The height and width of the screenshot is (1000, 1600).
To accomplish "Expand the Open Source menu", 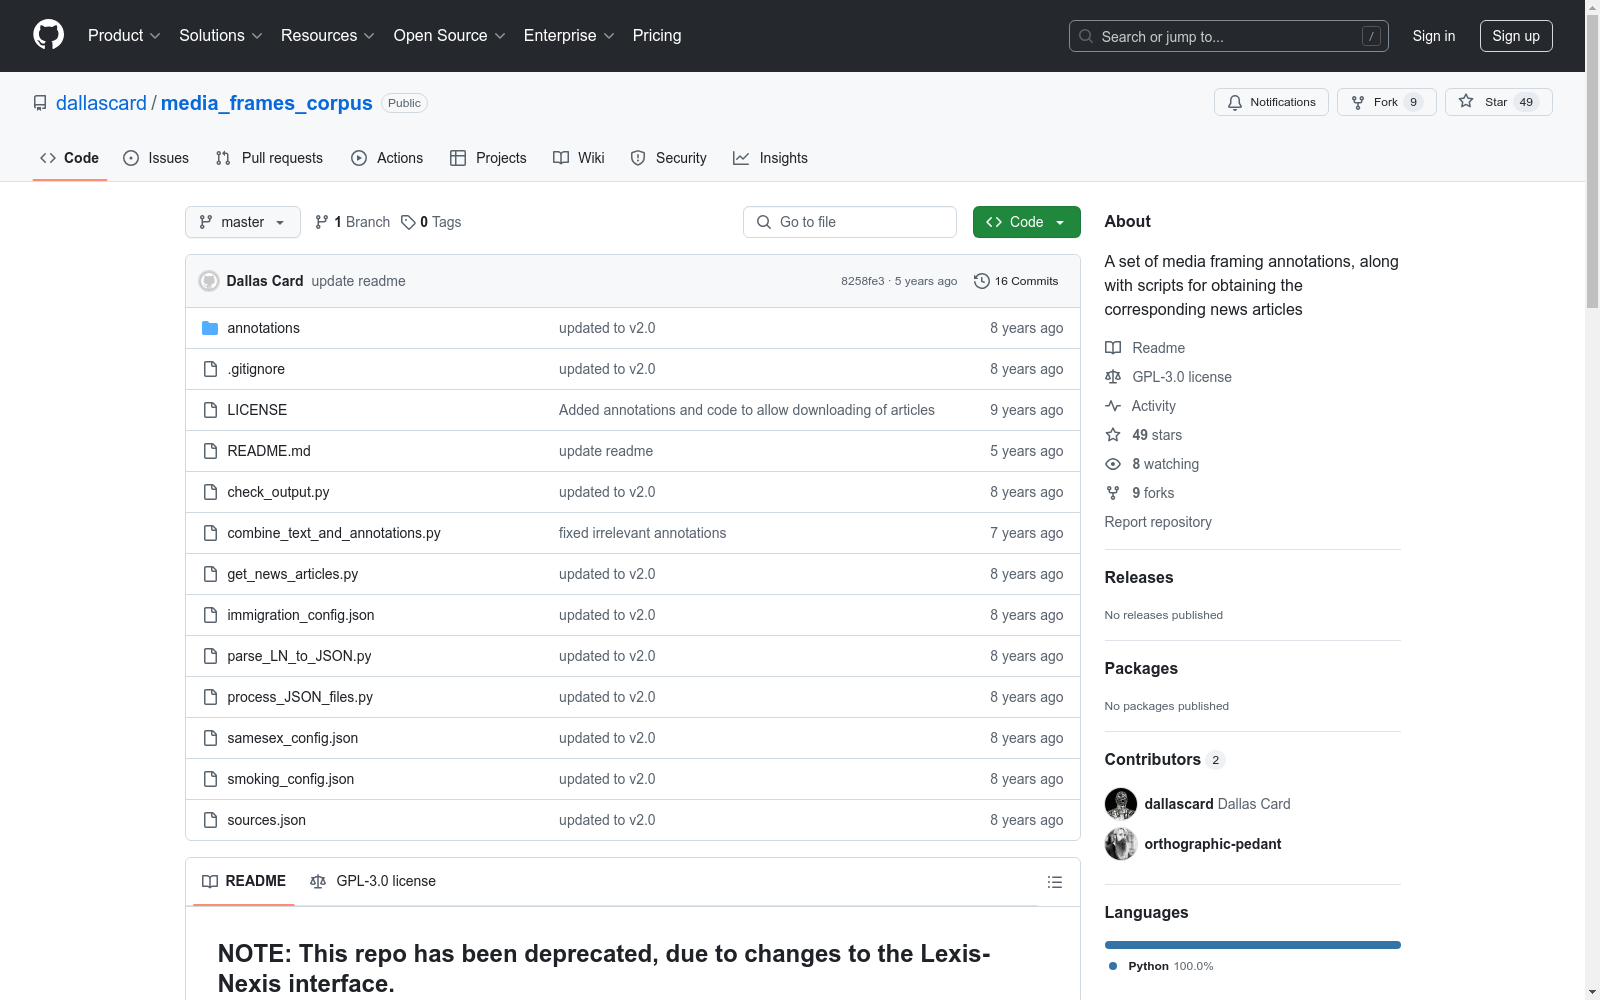I will click(450, 35).
